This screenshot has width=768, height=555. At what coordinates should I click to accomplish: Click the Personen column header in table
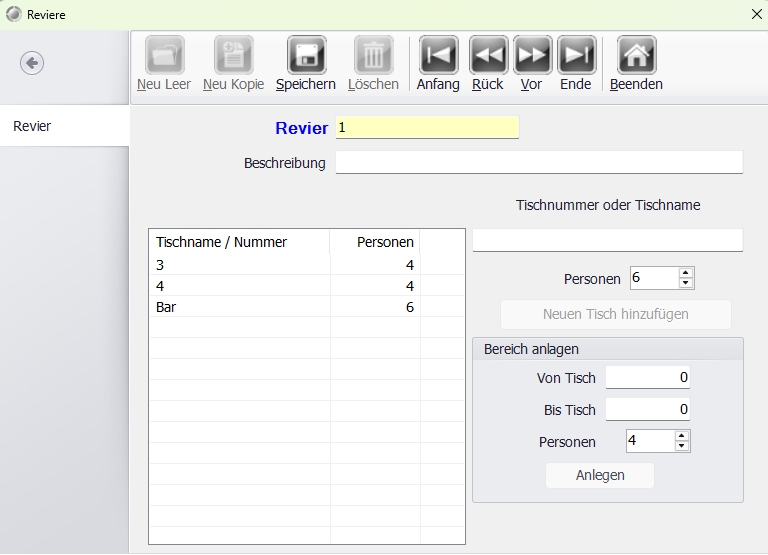click(375, 242)
